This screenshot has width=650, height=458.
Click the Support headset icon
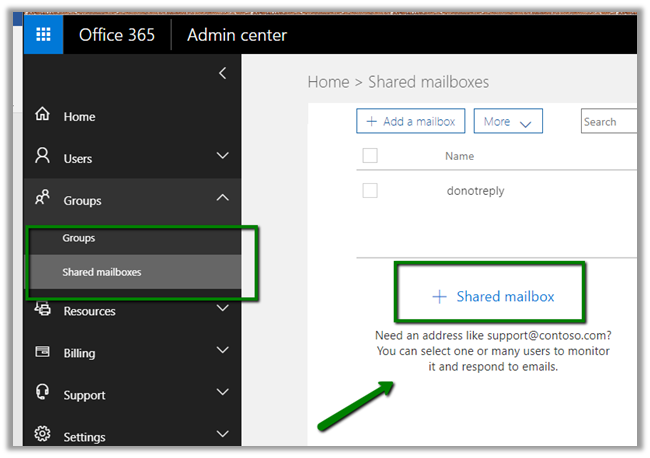pyautogui.click(x=43, y=394)
